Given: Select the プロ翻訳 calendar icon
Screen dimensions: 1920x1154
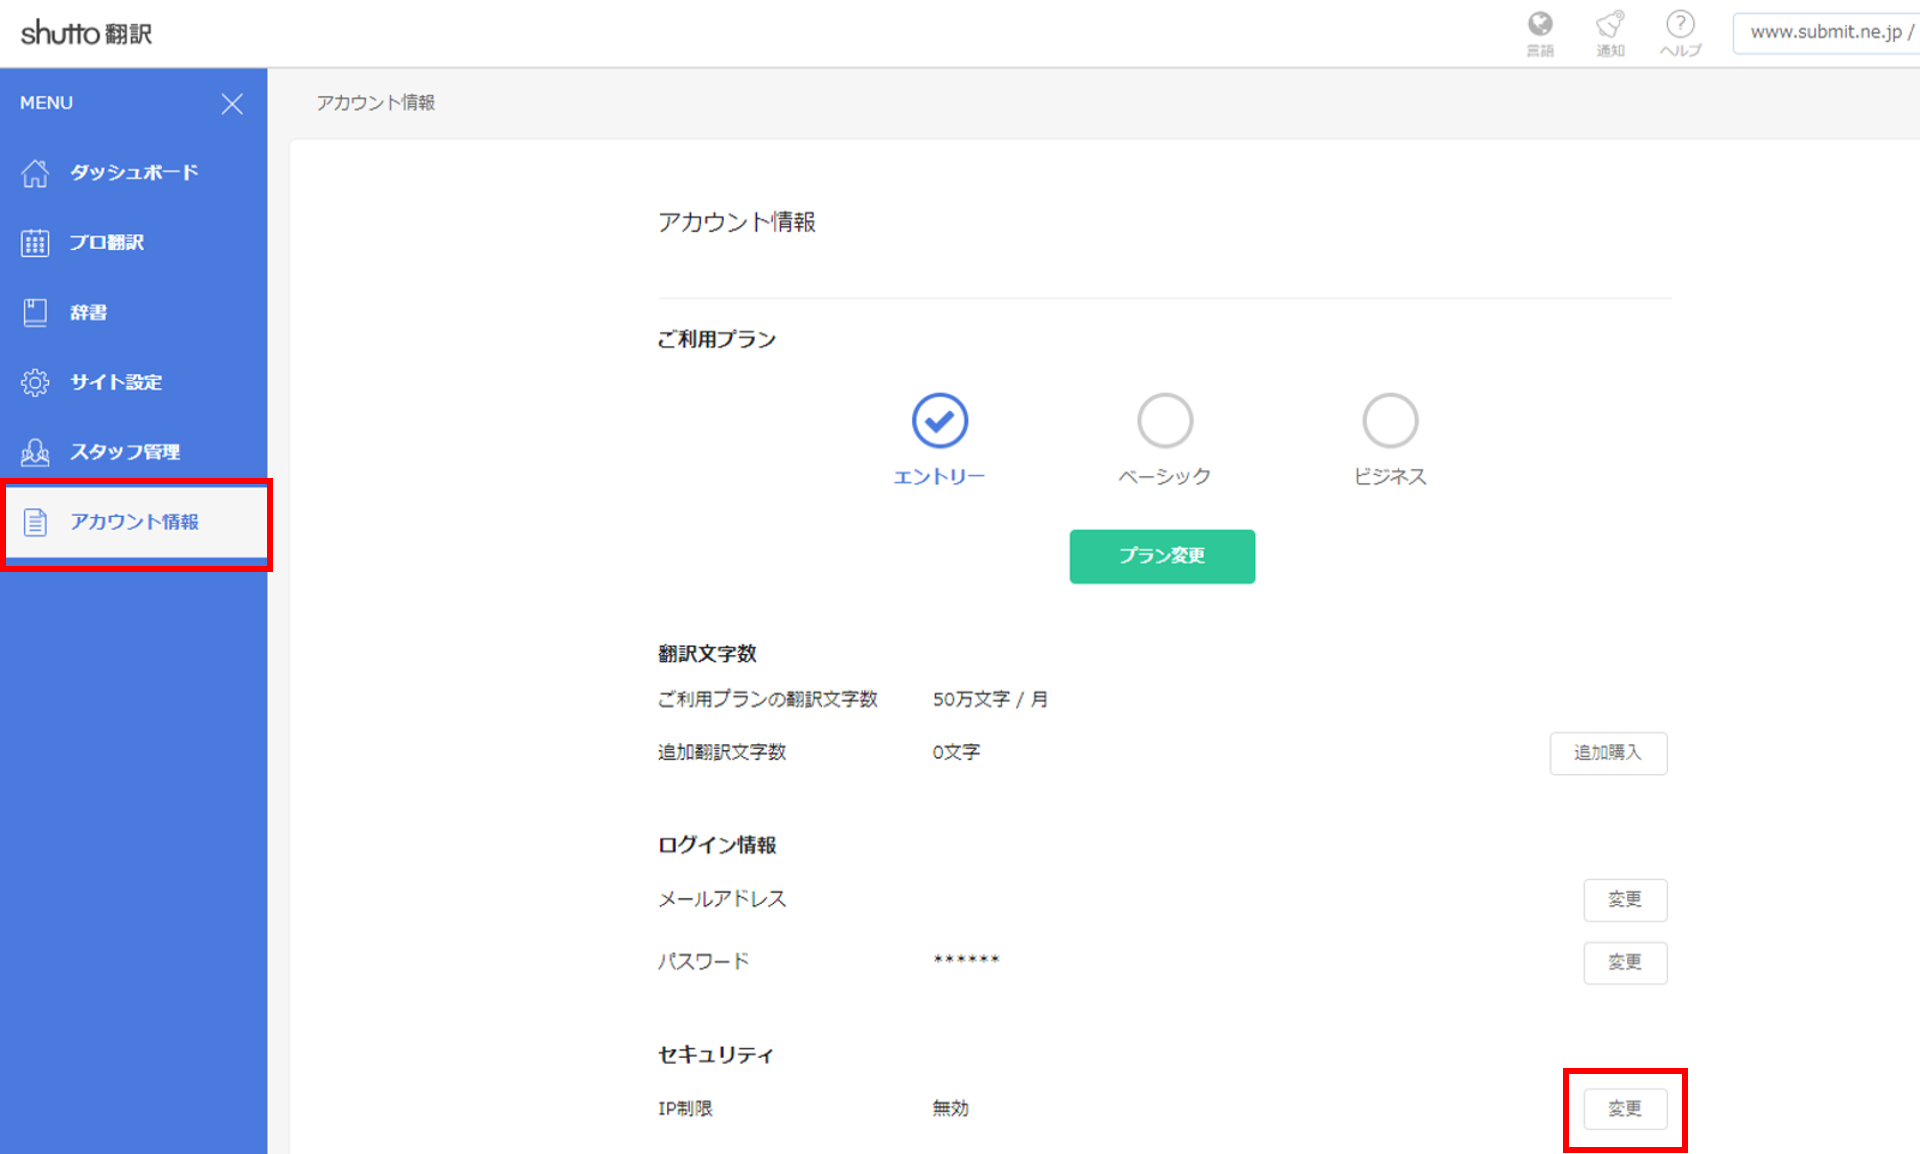Looking at the screenshot, I should coord(35,242).
